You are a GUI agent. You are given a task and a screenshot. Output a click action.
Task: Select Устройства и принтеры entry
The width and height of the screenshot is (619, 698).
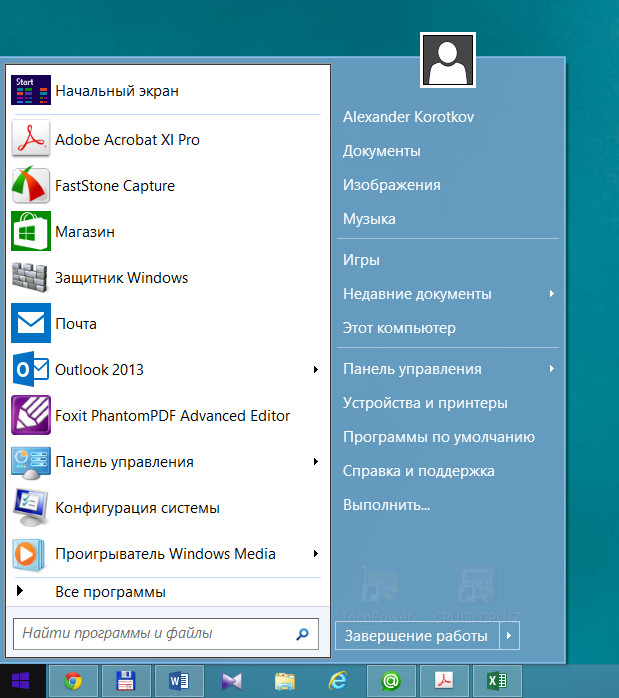(425, 403)
